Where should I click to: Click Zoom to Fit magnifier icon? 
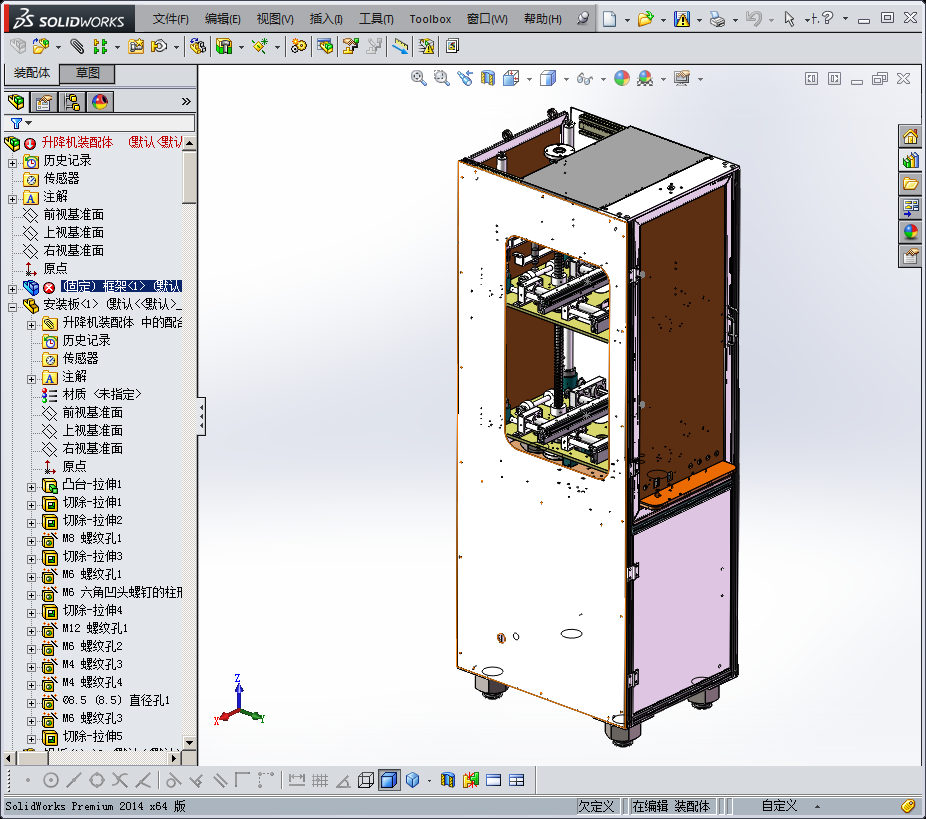click(x=419, y=79)
